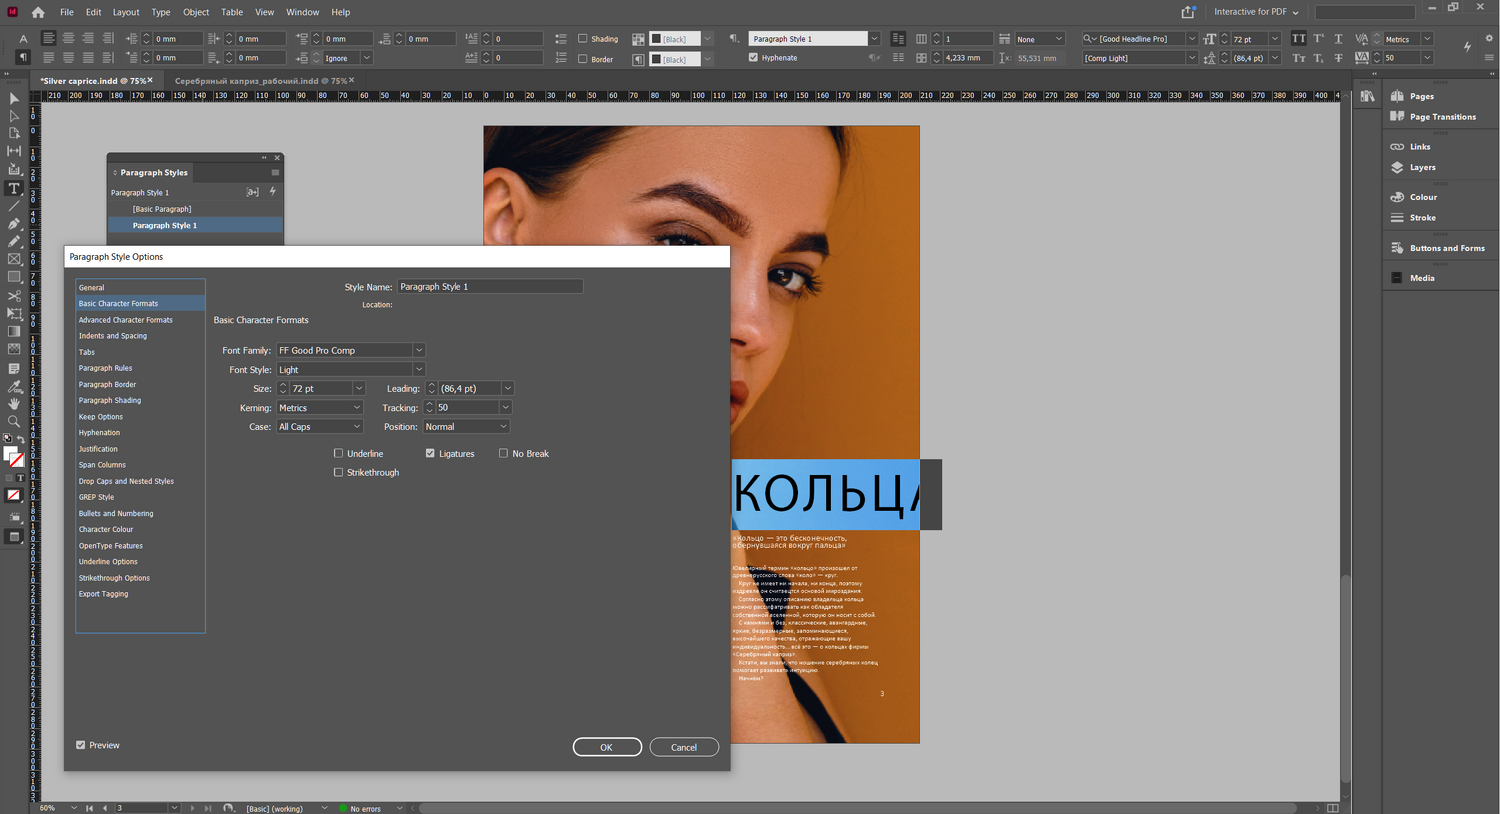Open the File menu

click(x=66, y=12)
